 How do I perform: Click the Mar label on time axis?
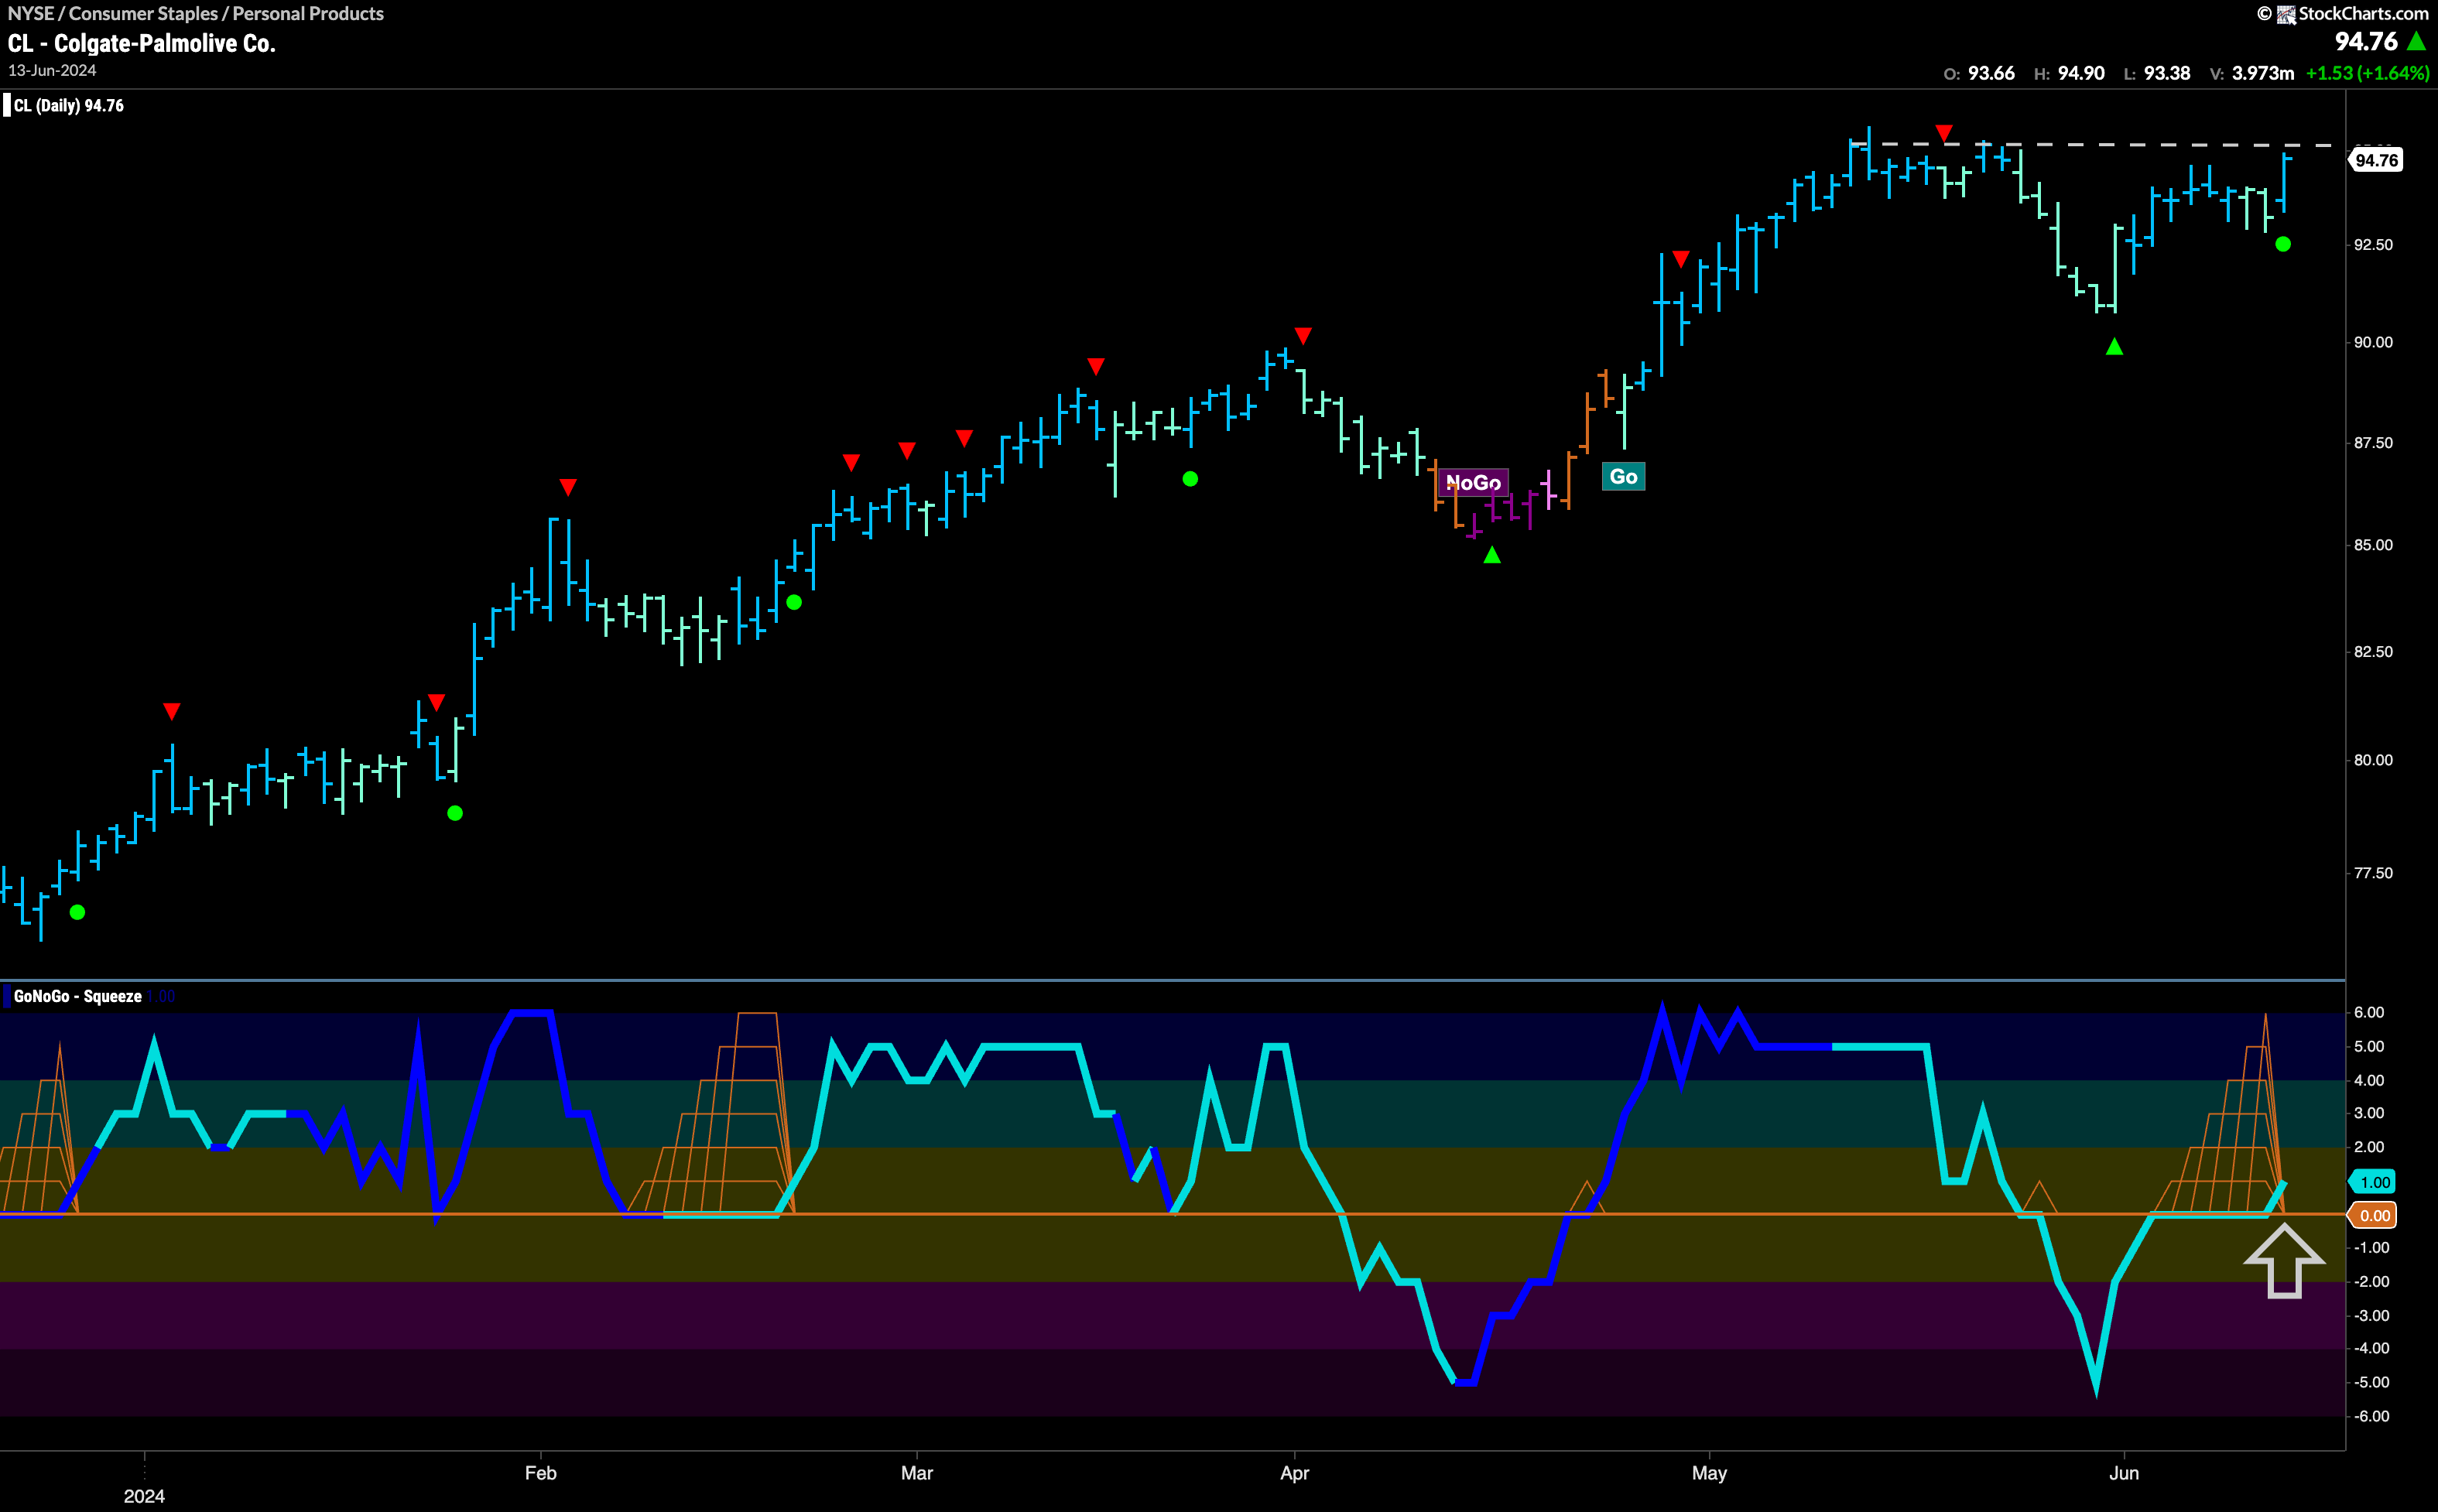(916, 1473)
